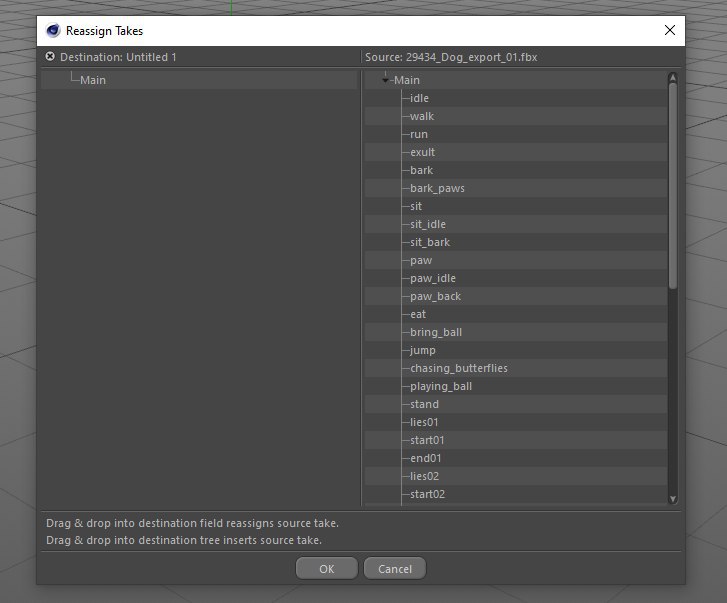The image size is (727, 603).
Task: Select the chasing_butterflies take
Action: click(x=459, y=368)
